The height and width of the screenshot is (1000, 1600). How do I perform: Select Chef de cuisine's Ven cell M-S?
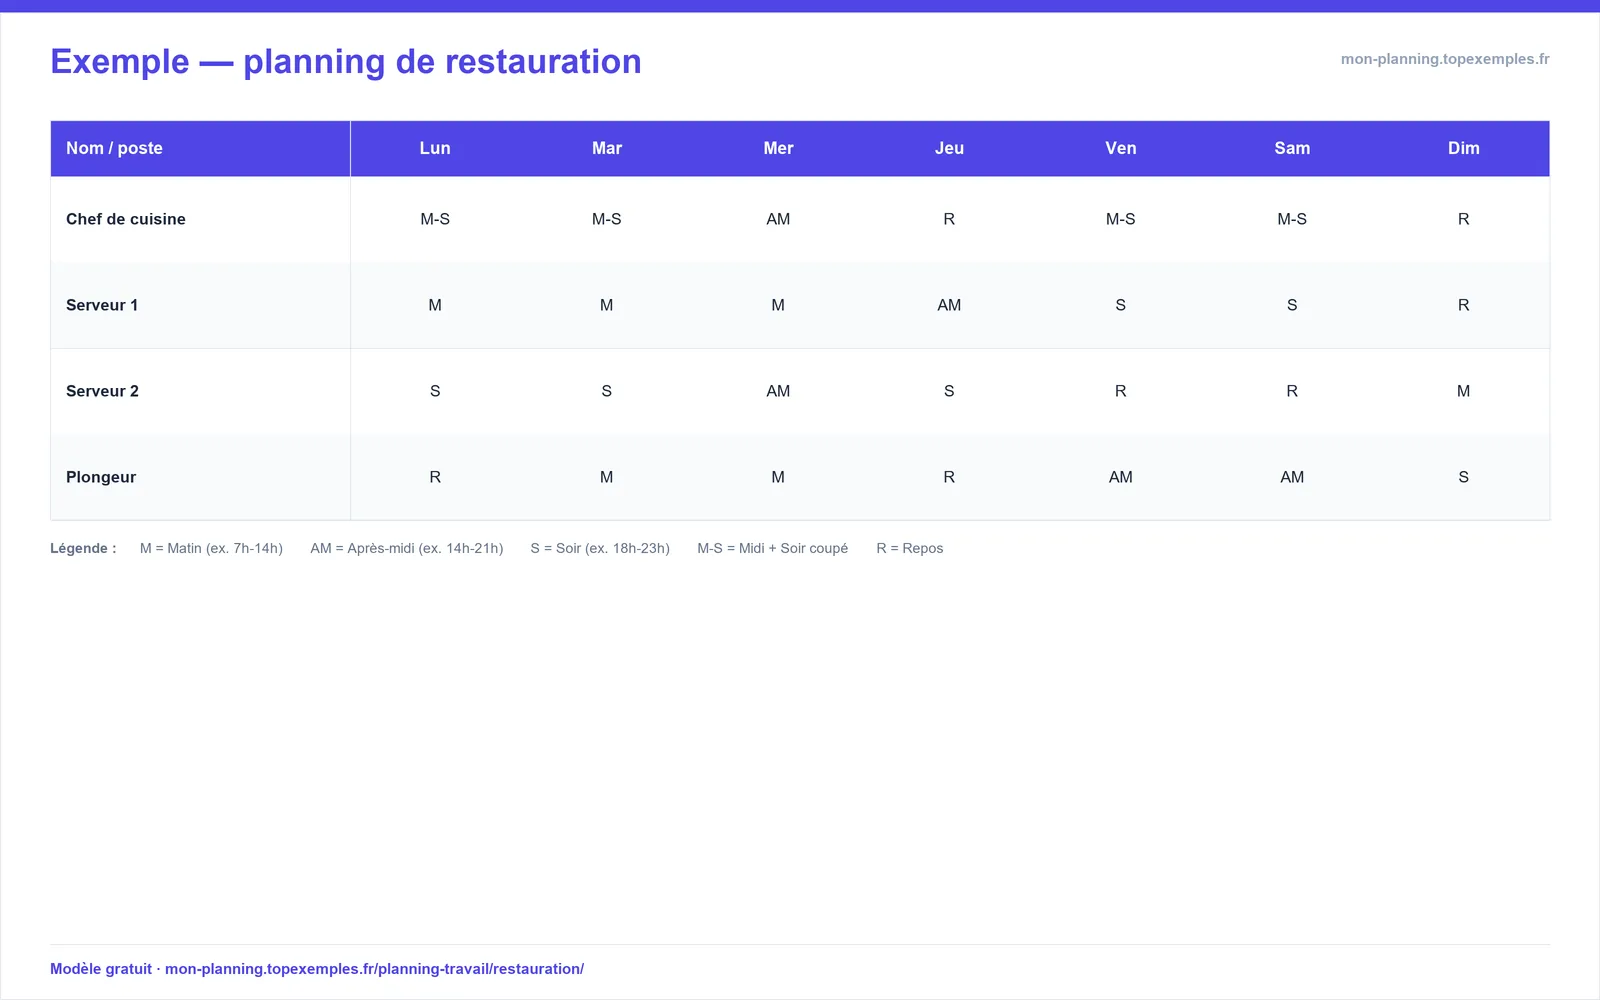1121,219
